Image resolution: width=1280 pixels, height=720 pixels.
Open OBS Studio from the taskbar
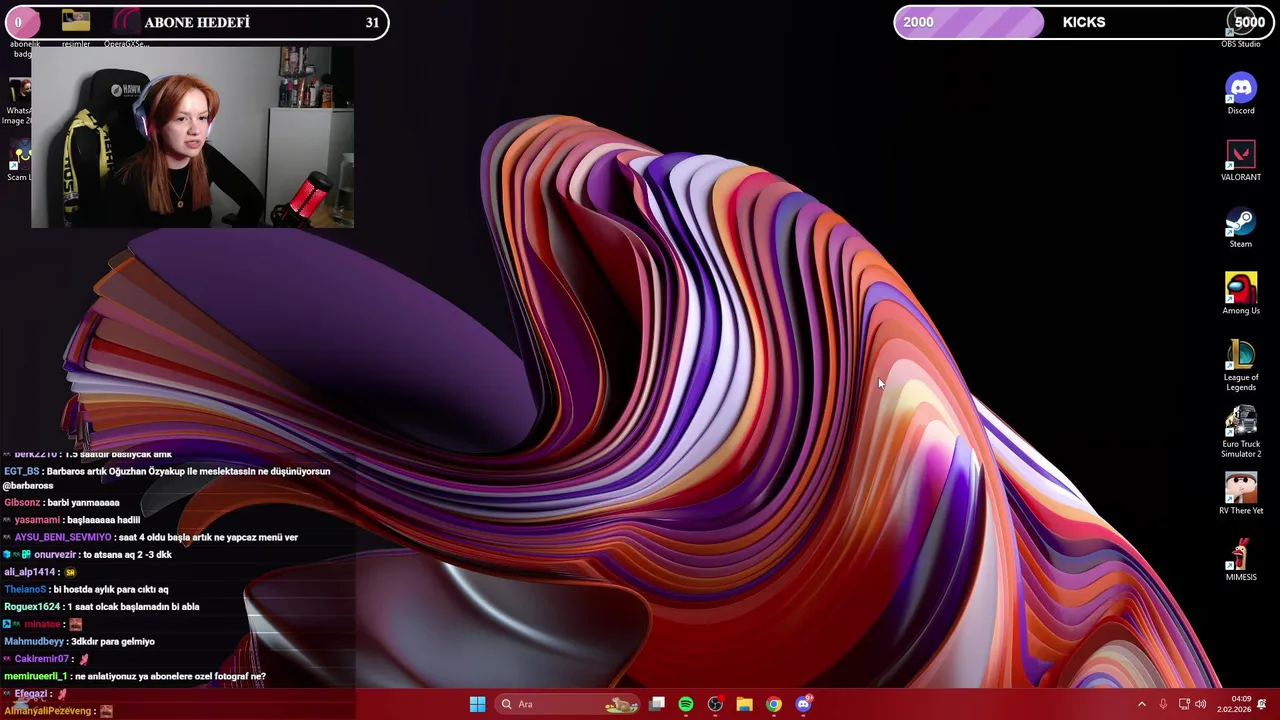tap(715, 704)
